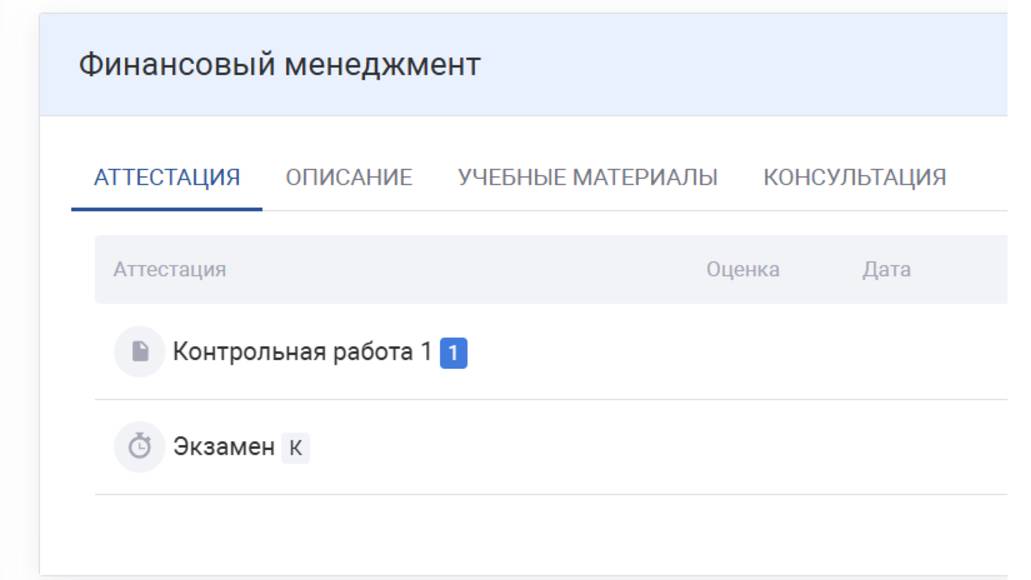This screenshot has height=580, width=1031.
Task: Click the document icon beside Контрольная работа 1
Action: point(140,352)
